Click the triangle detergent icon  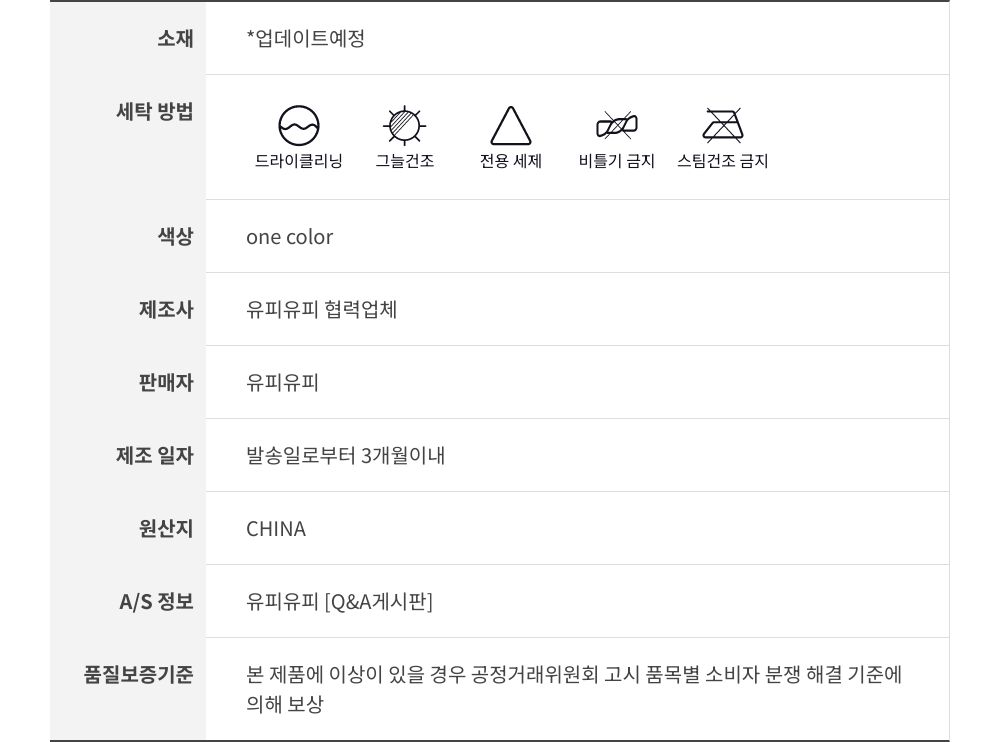pos(511,126)
